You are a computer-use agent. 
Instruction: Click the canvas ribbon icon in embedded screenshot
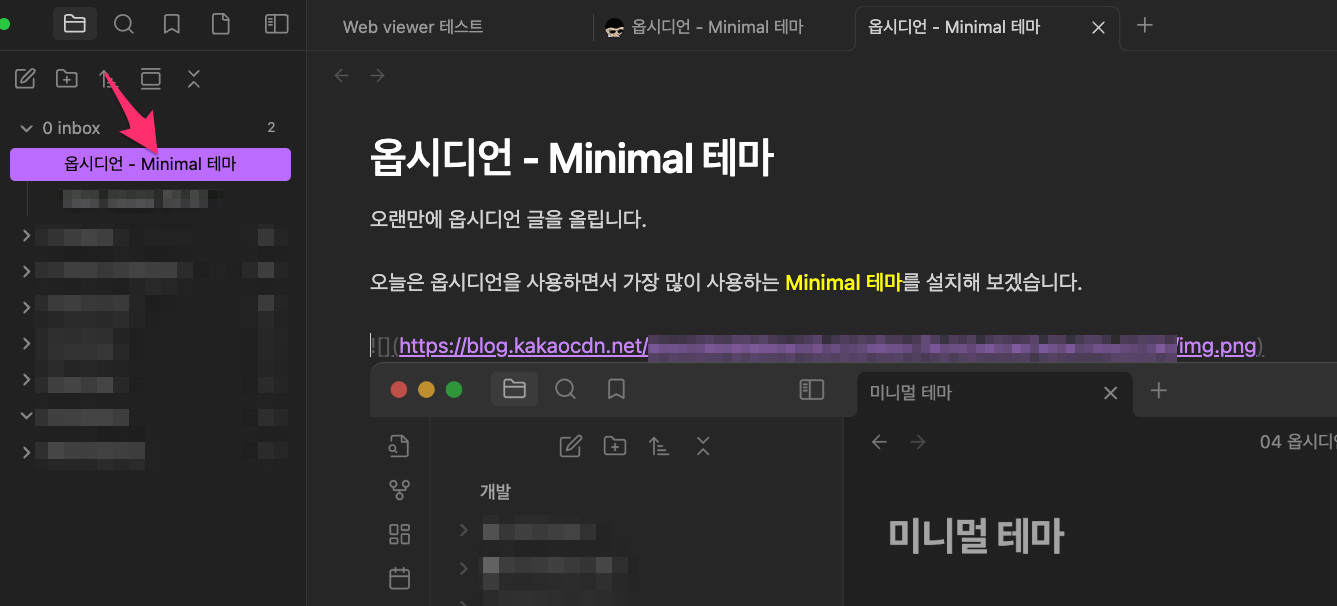click(x=399, y=534)
